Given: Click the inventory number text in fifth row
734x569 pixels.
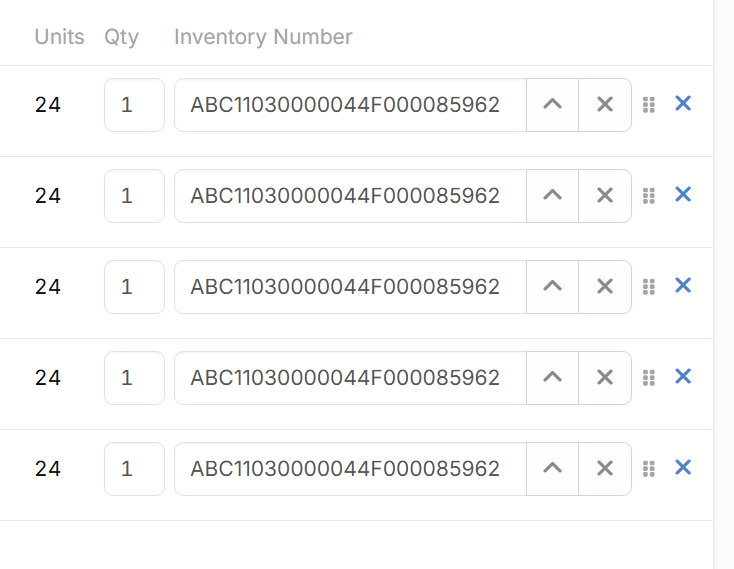Looking at the screenshot, I should [x=345, y=469].
